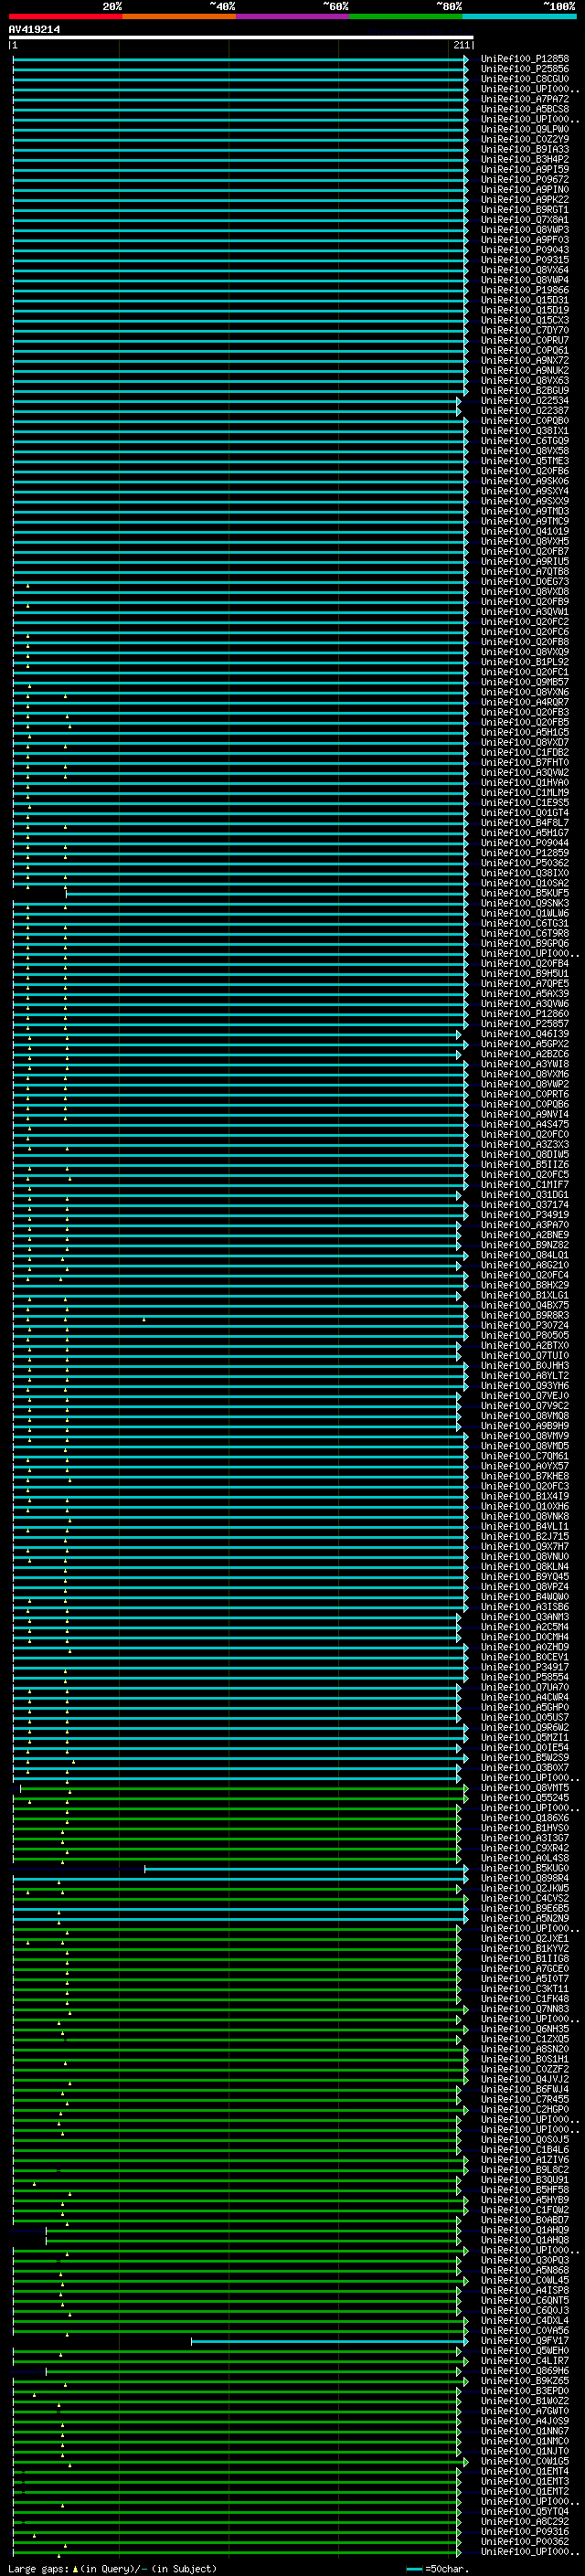Screen dimensions: 585x2576
Task: Open hit UniRef100_P12858
Action: point(525,59)
